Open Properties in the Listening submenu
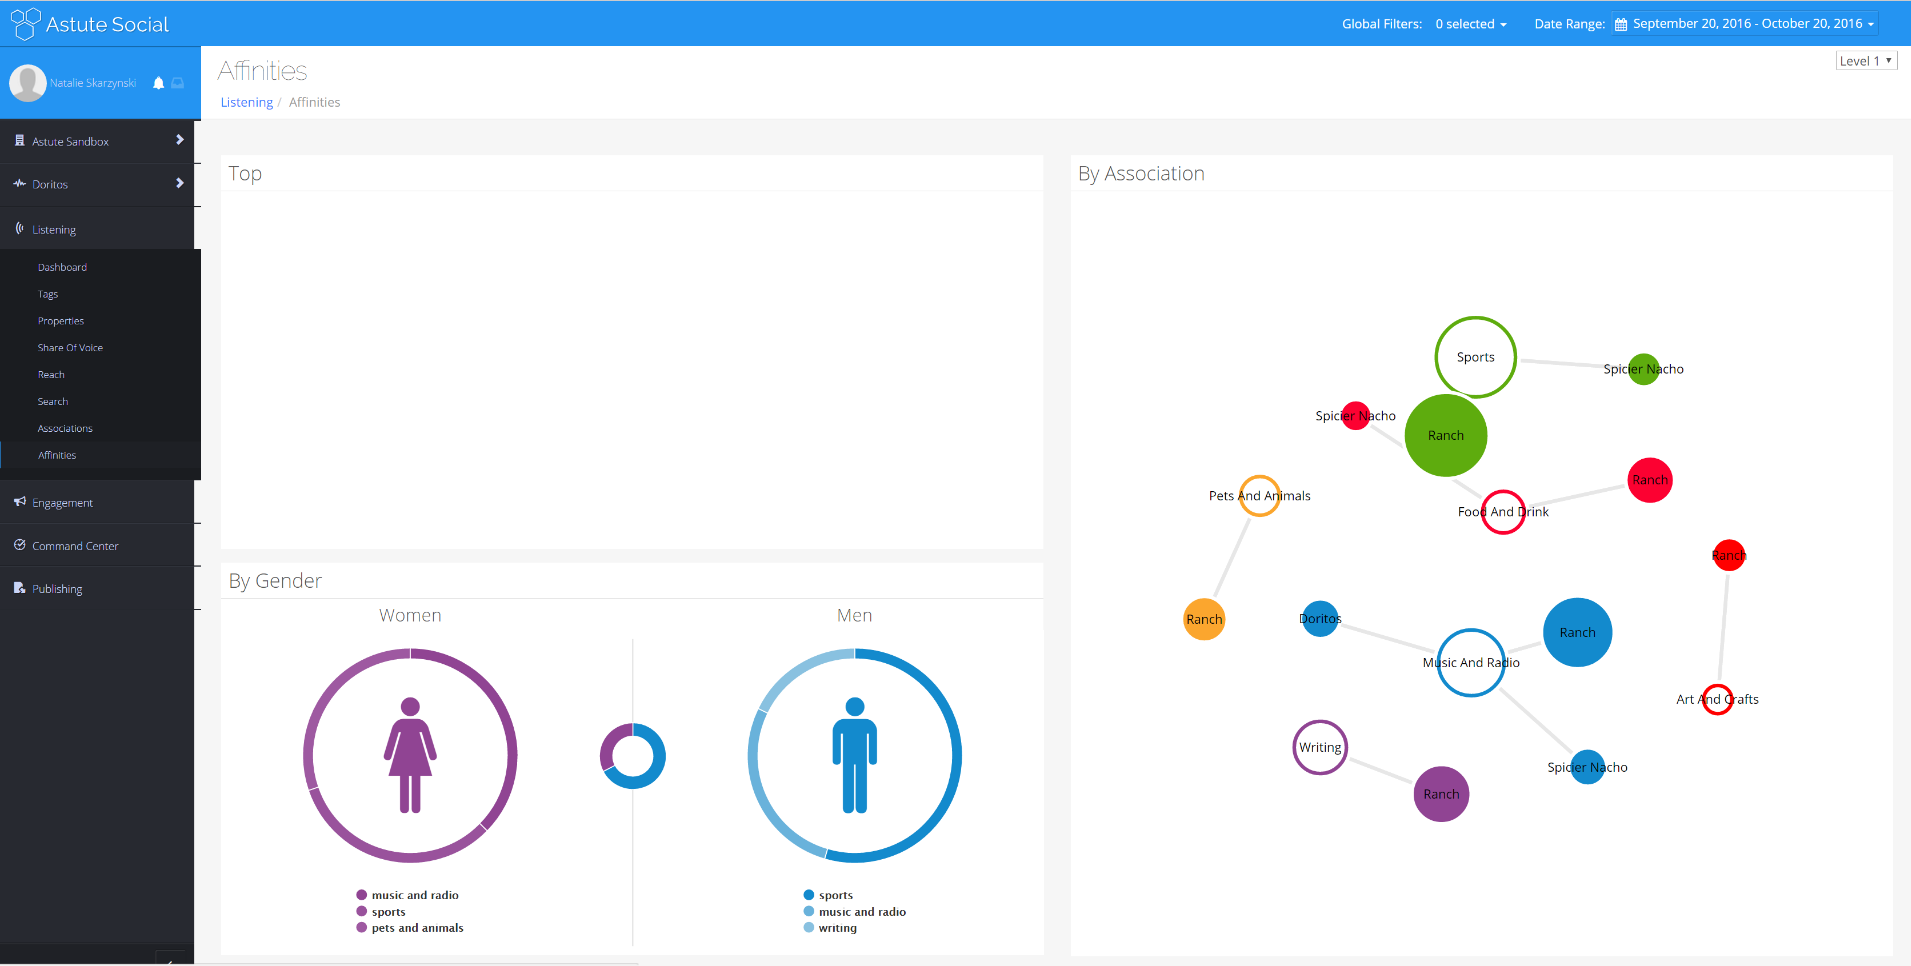 pos(61,321)
